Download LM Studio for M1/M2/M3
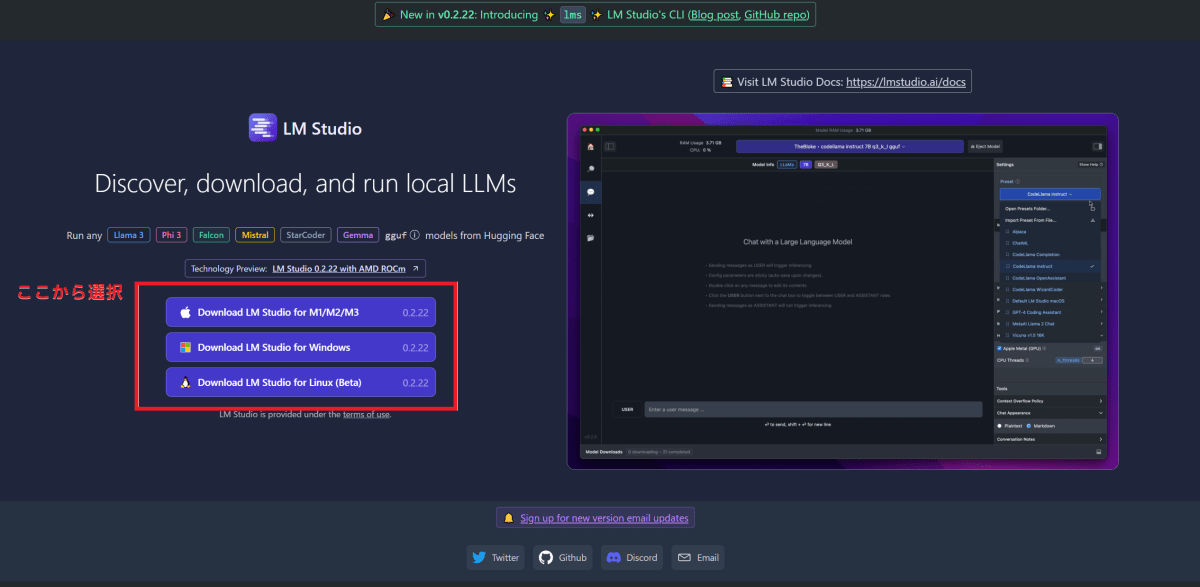The image size is (1200, 587). coord(301,313)
